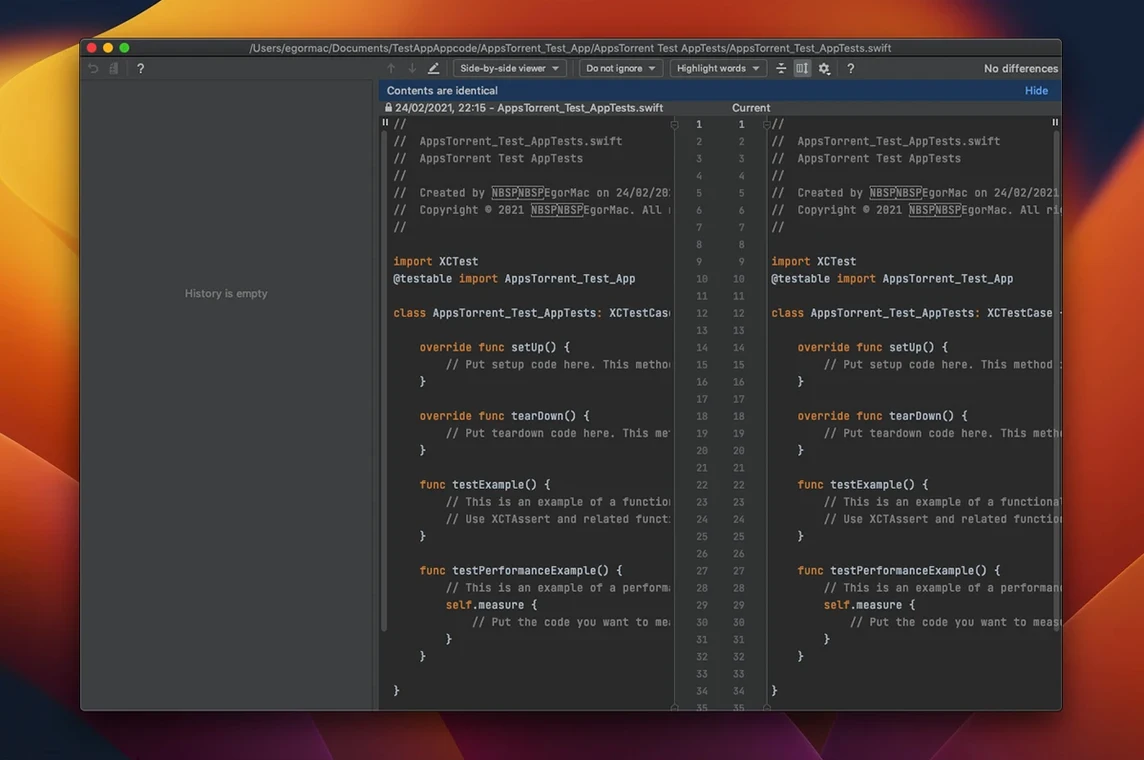Click the jump to source pencil icon
This screenshot has width=1144, height=760.
coord(433,69)
